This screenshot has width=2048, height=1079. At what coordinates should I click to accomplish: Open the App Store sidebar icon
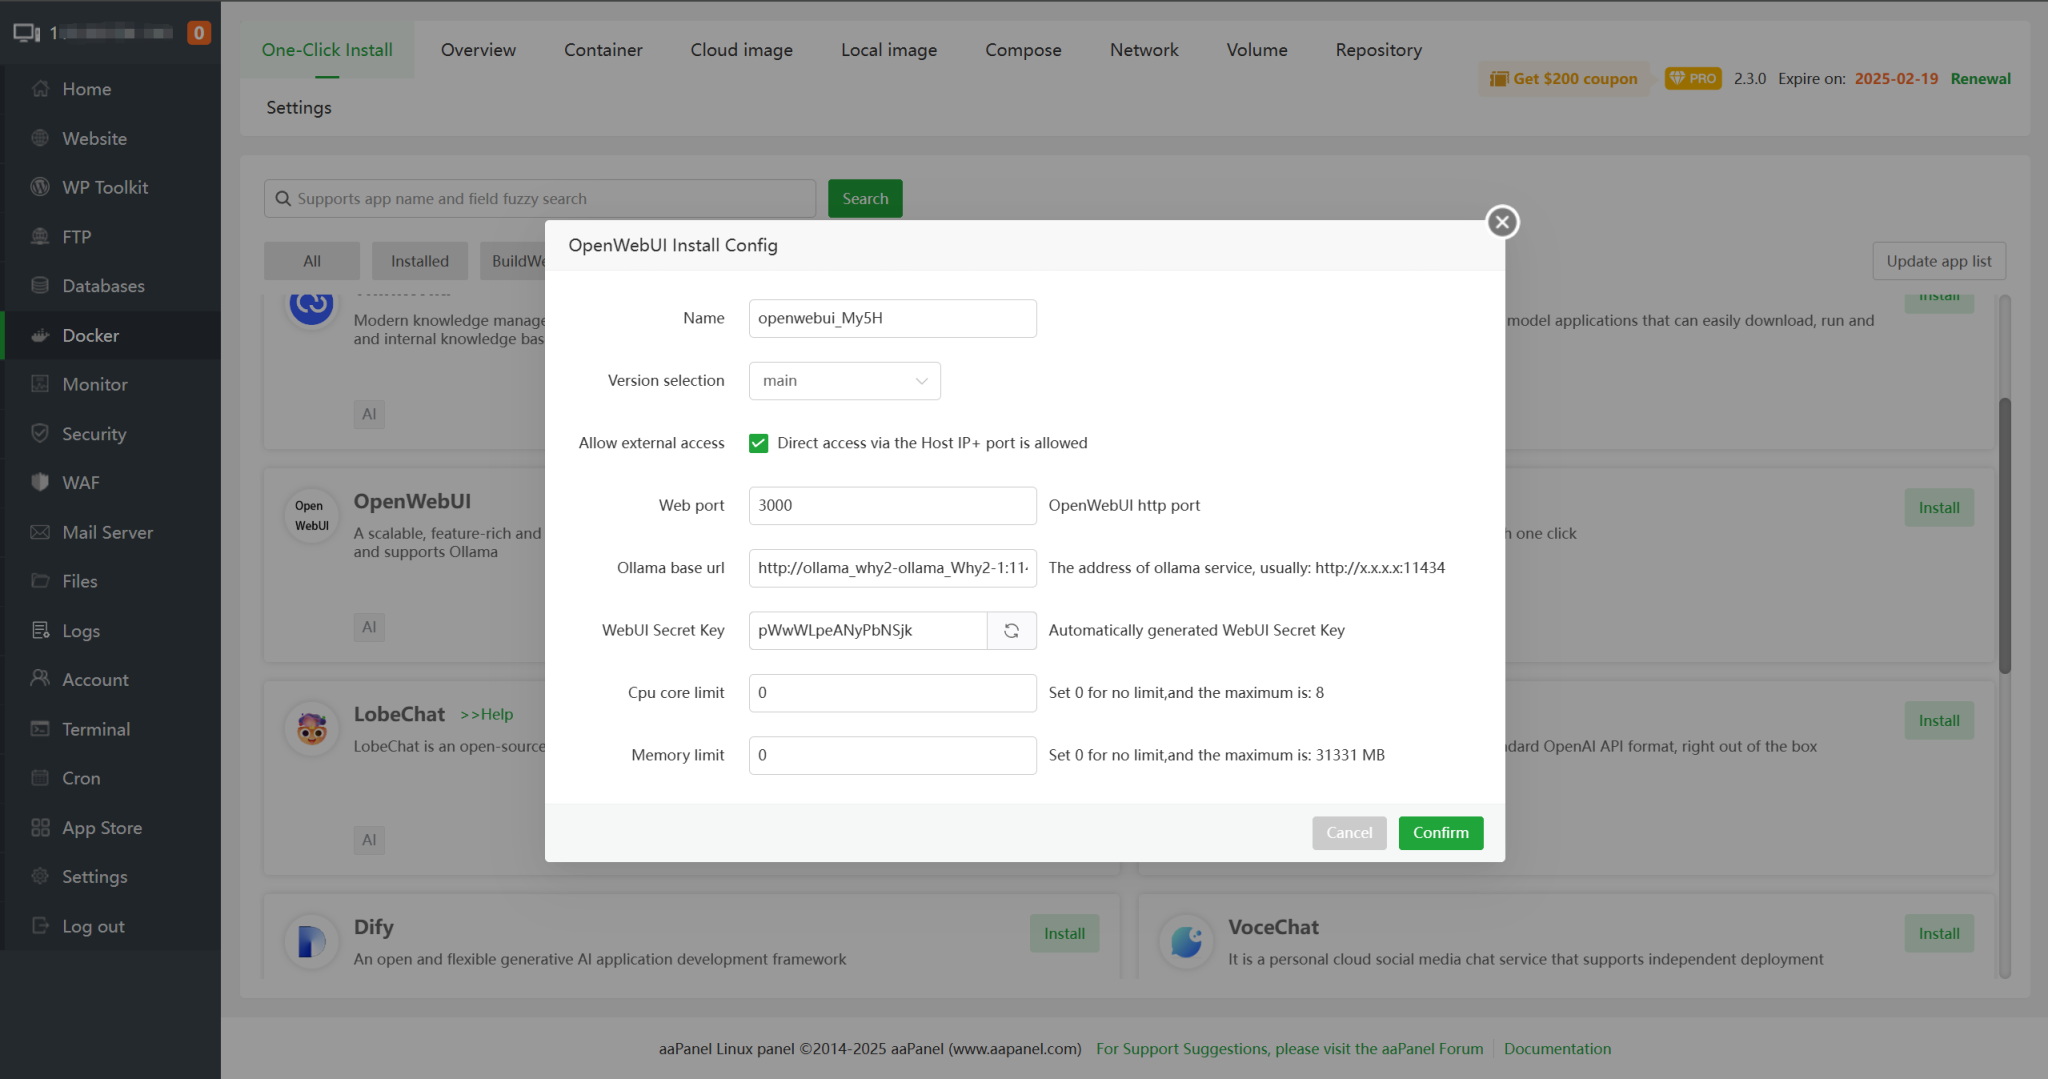(x=40, y=827)
